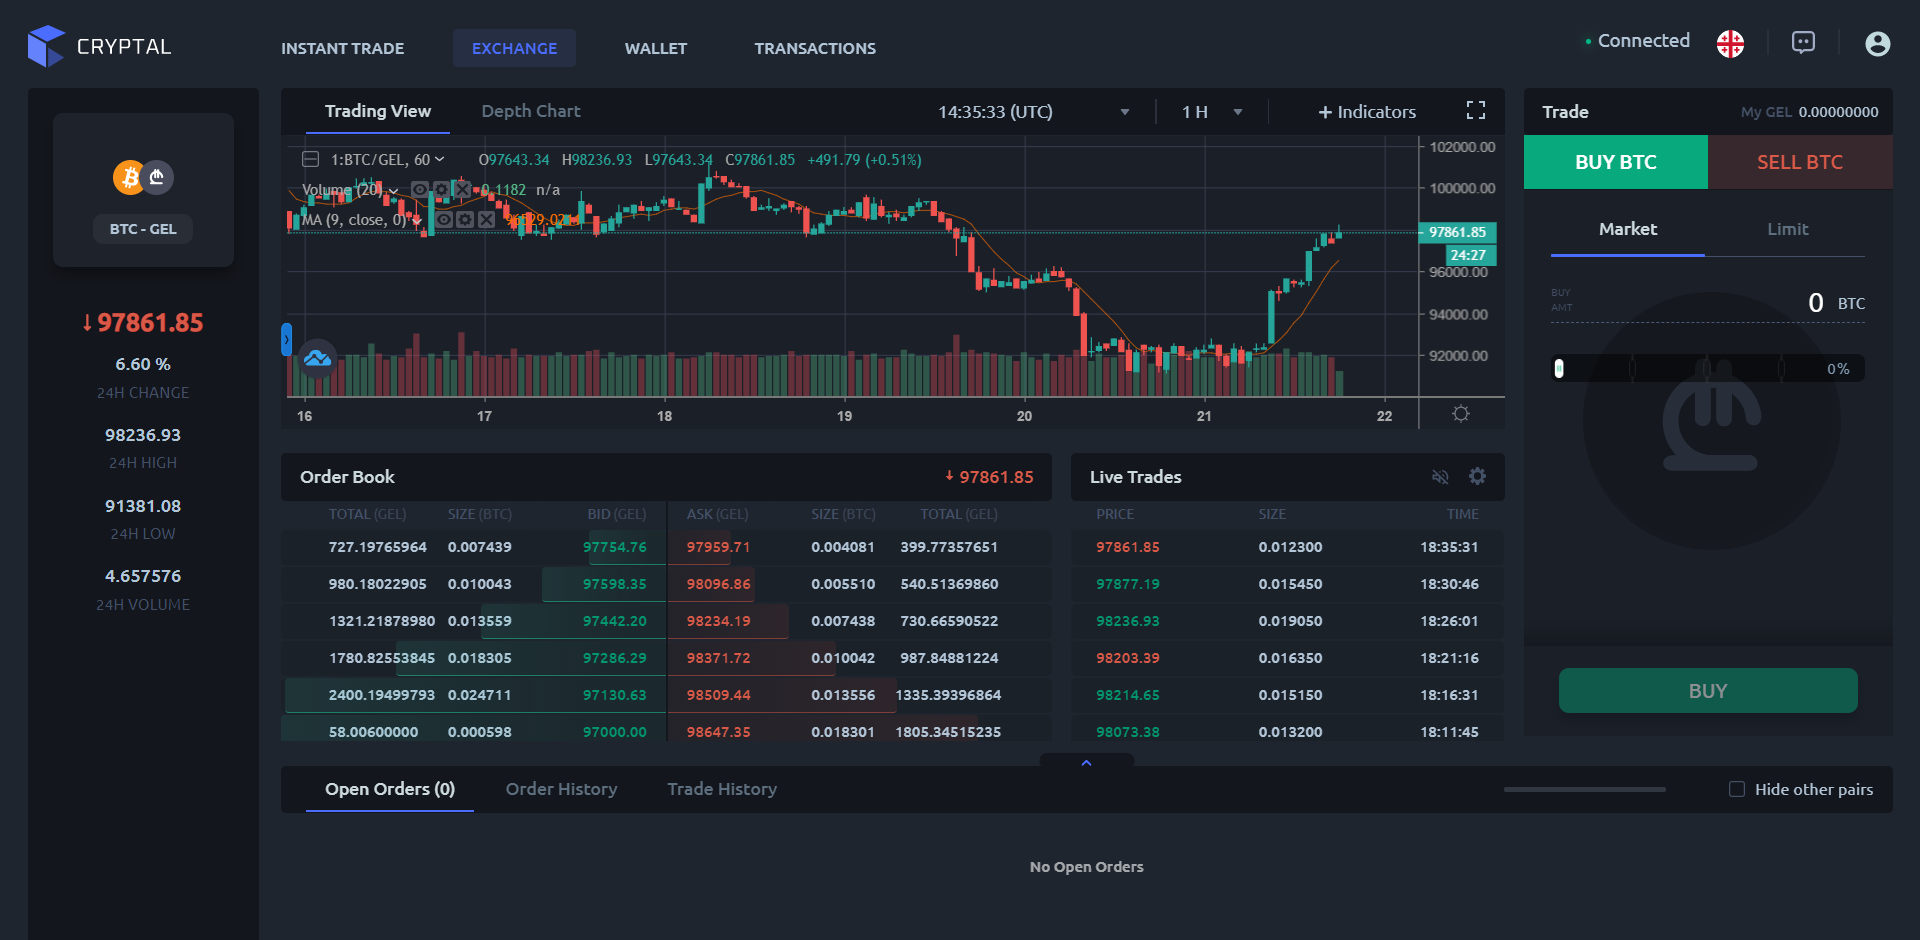
Task: Click the green BUY submit button
Action: tap(1708, 691)
